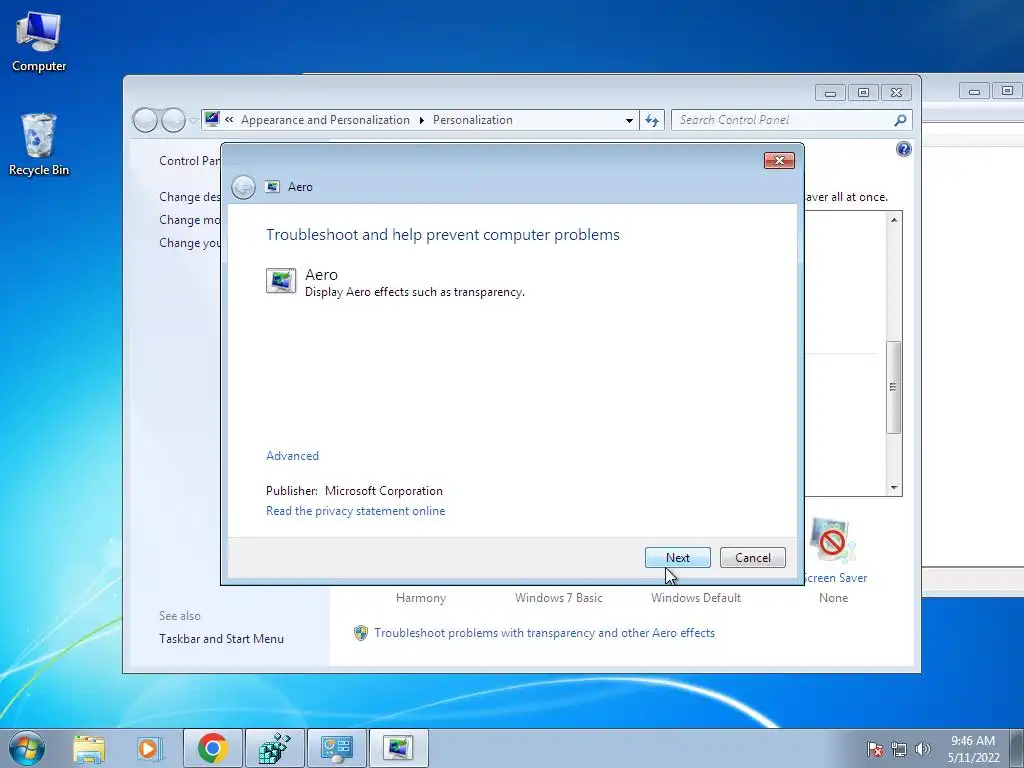Select the Recycle Bin desktop icon
This screenshot has height=768, width=1024.
(x=39, y=145)
